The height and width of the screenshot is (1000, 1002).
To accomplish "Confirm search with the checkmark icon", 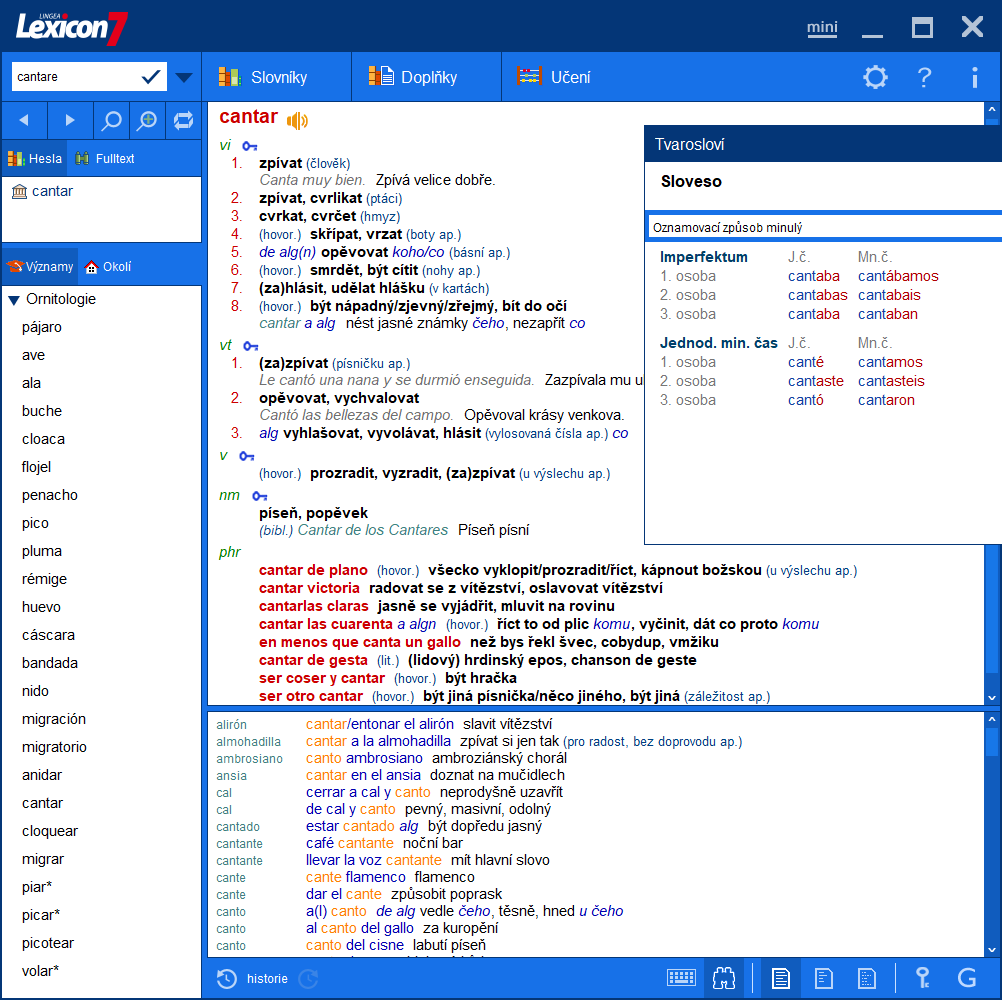I will point(151,77).
